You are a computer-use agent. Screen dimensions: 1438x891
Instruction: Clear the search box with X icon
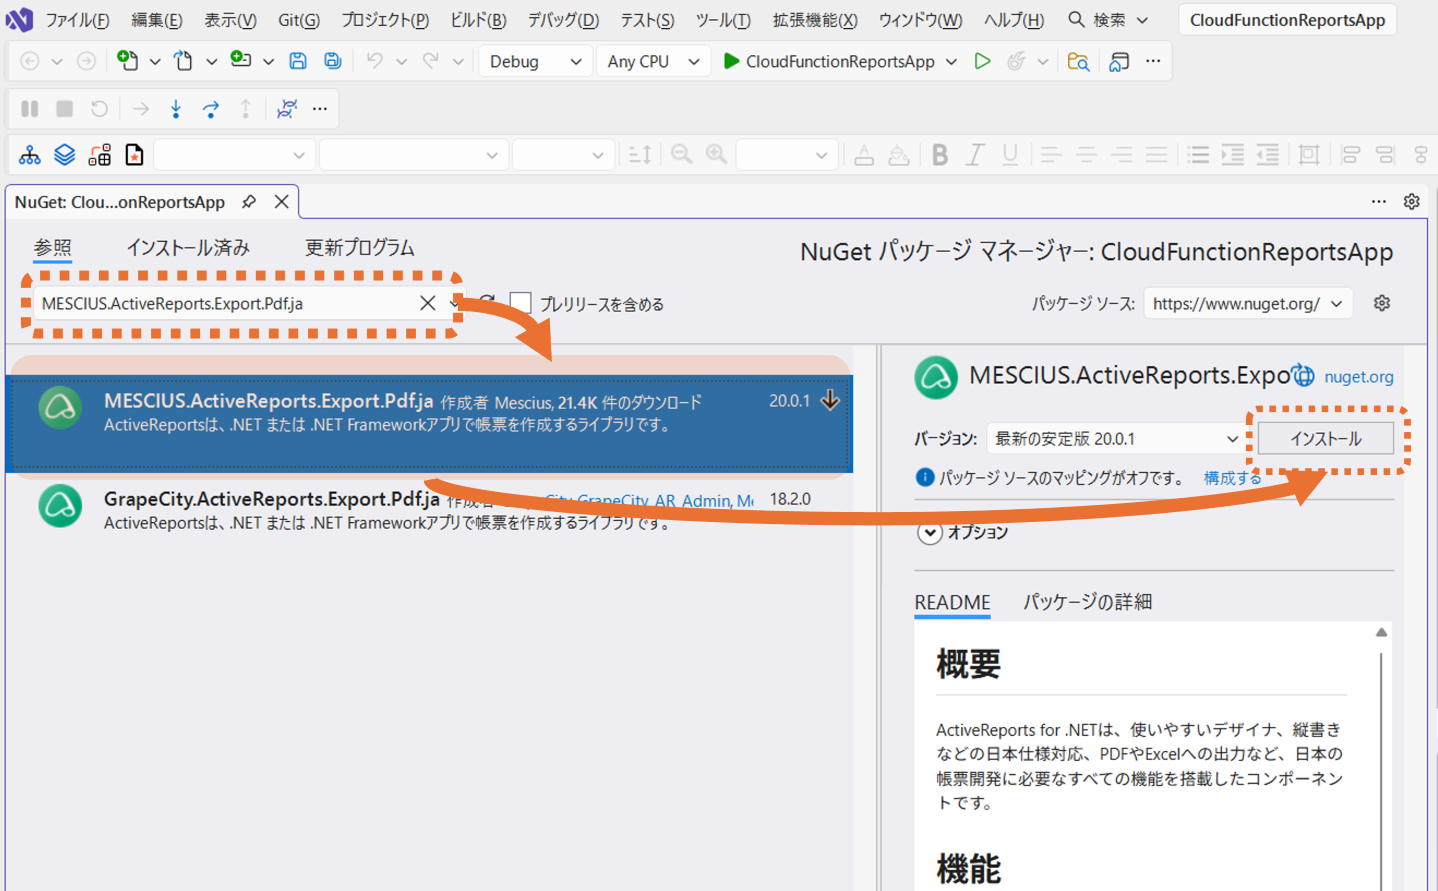click(x=428, y=303)
